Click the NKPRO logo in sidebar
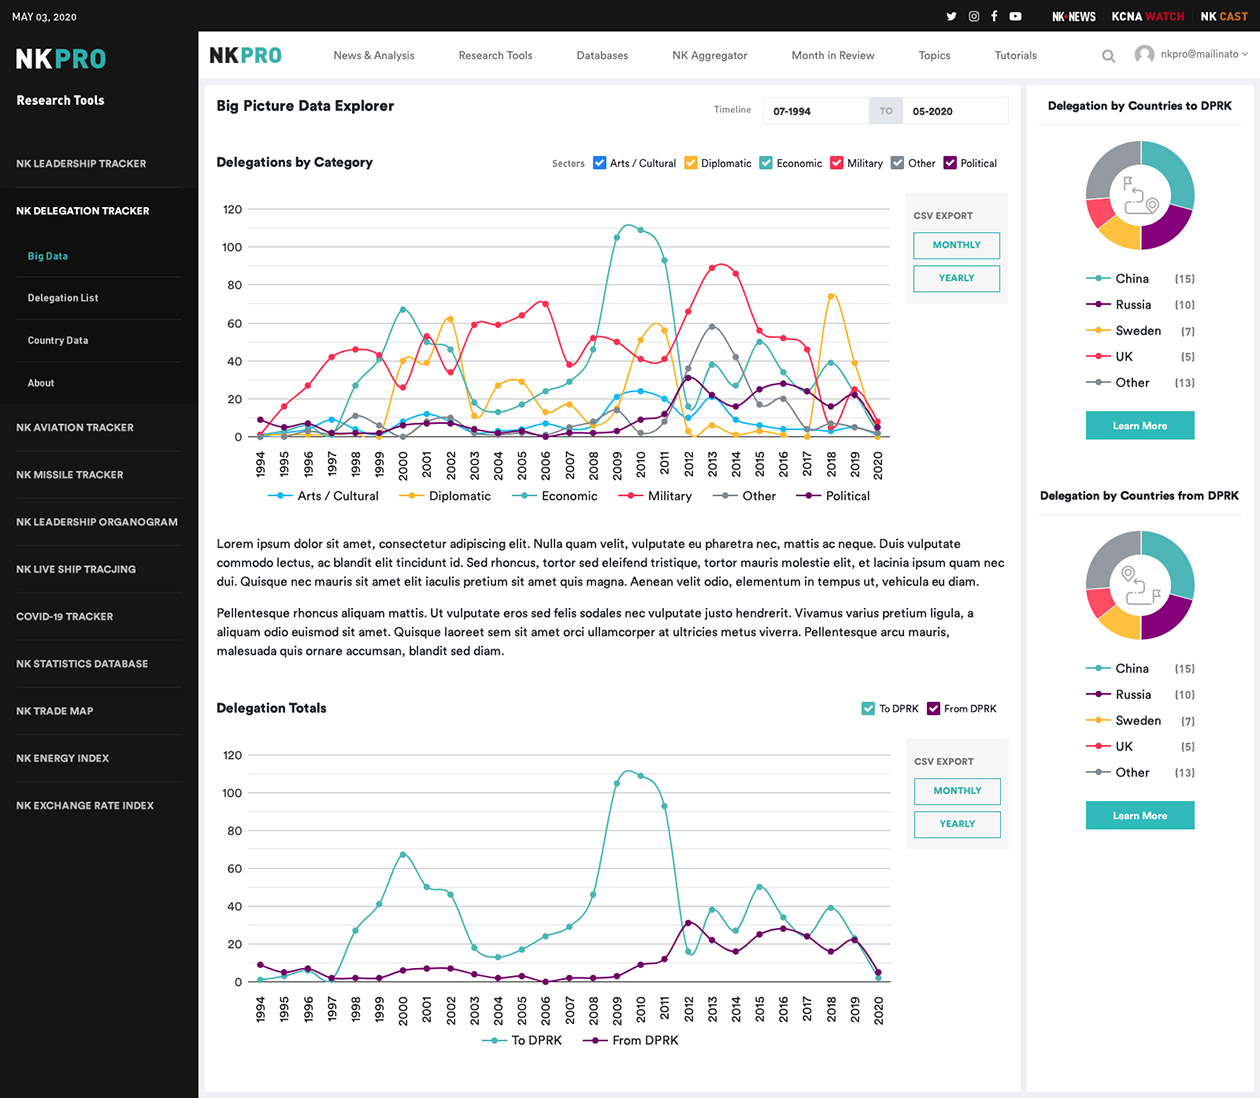This screenshot has height=1098, width=1260. pos(61,59)
